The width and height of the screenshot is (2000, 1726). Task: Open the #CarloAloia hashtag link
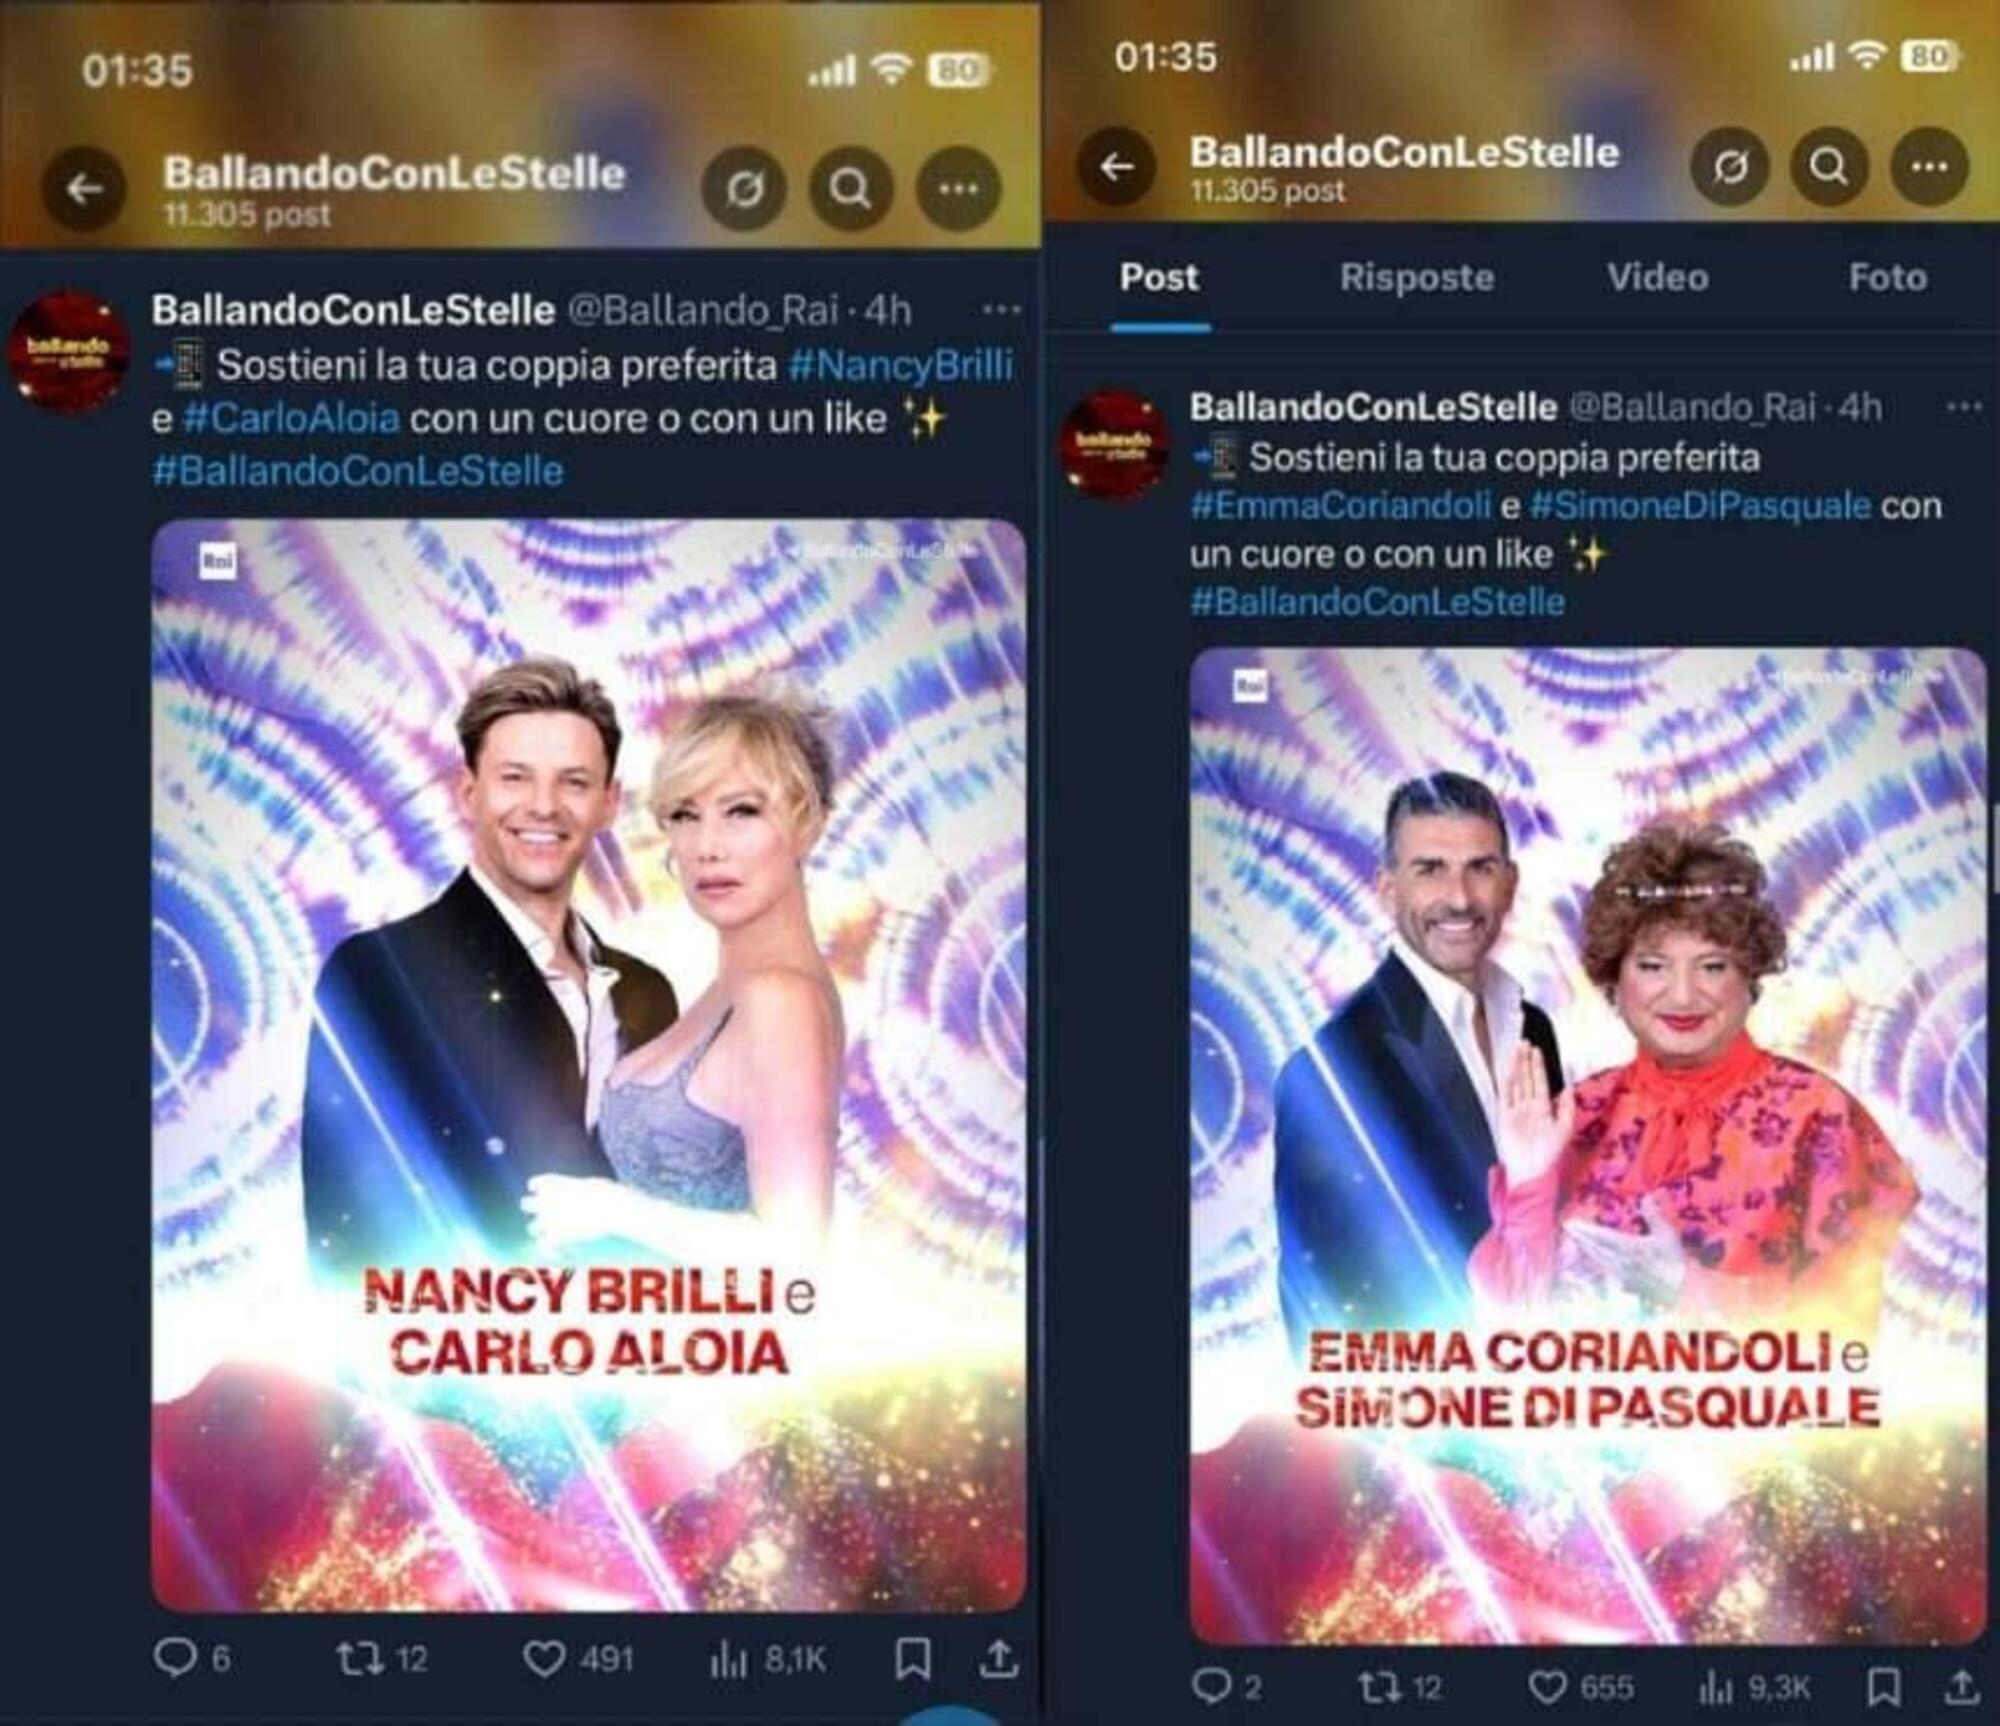(x=292, y=418)
